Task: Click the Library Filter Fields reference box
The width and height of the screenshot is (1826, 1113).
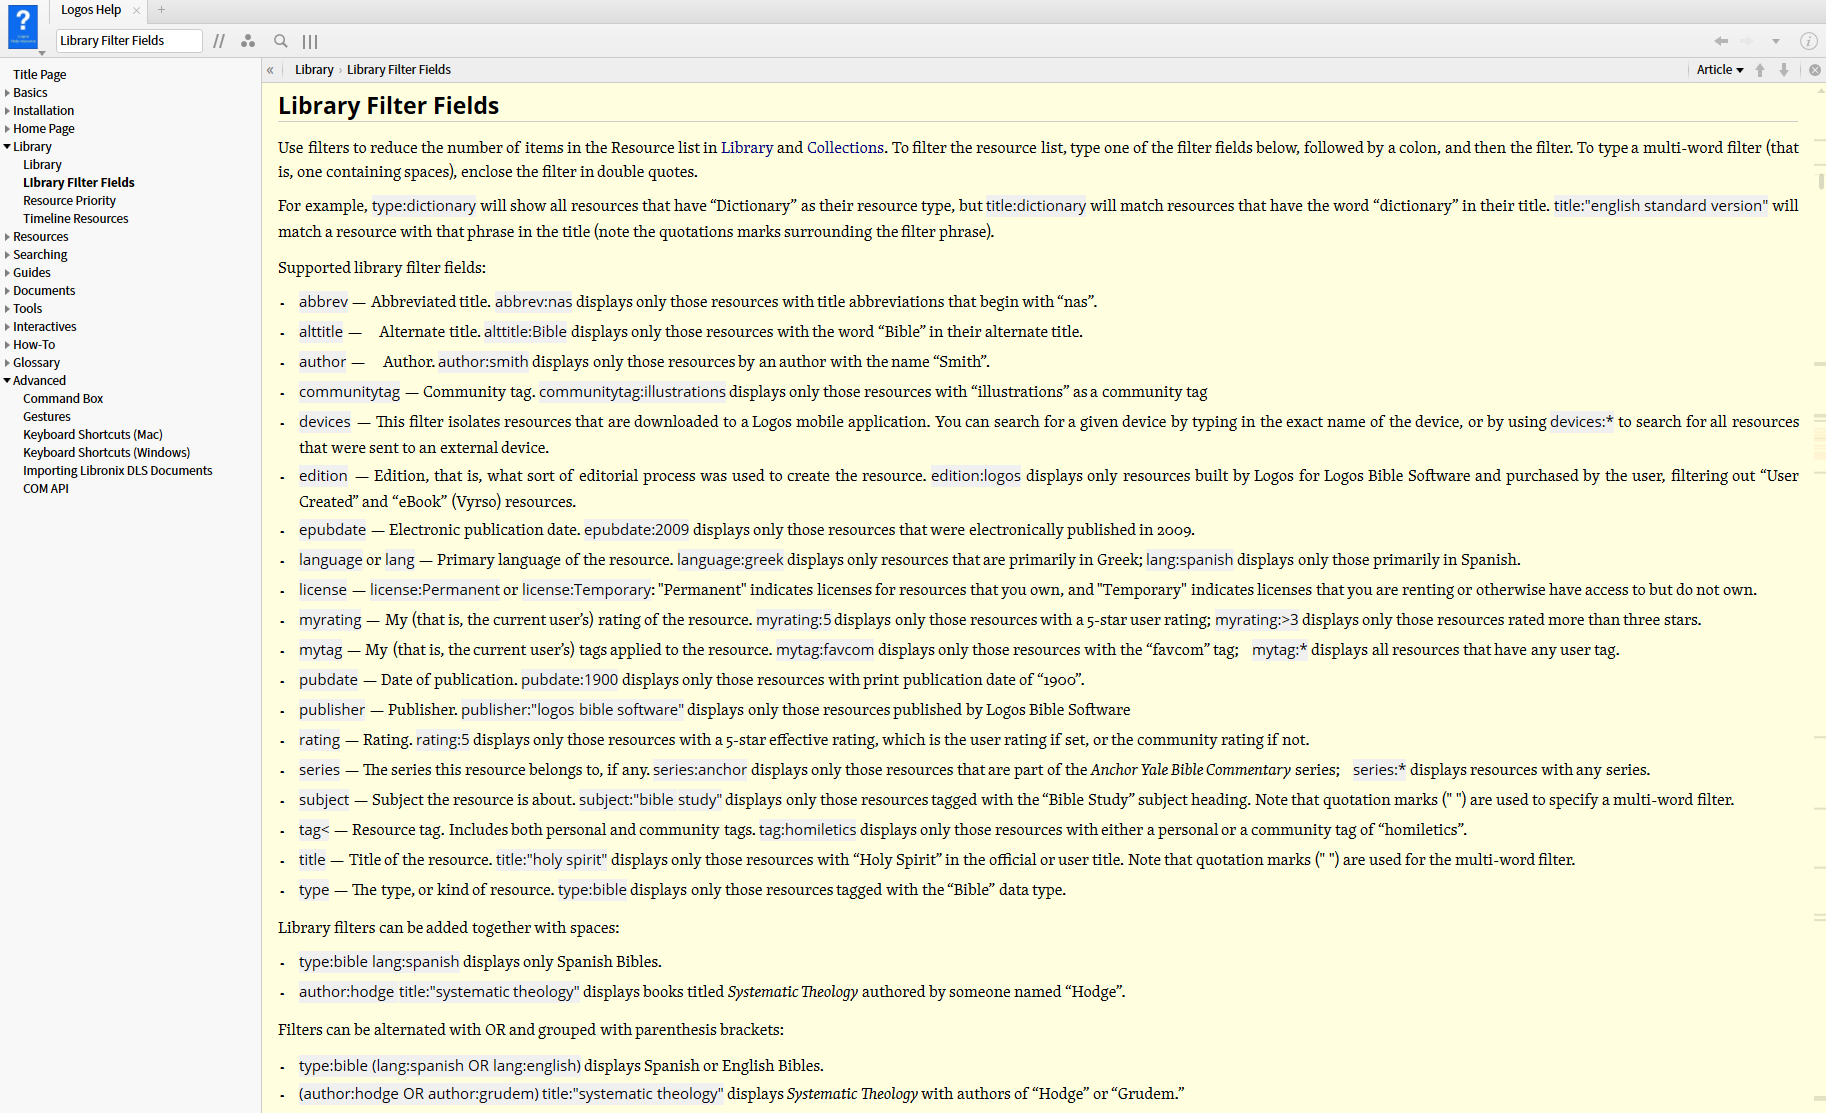Action: click(x=129, y=41)
